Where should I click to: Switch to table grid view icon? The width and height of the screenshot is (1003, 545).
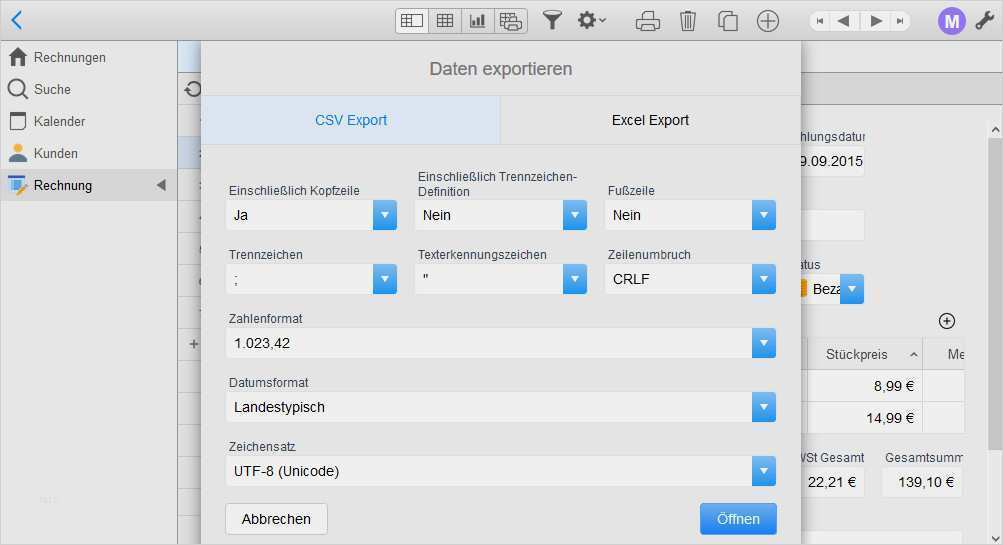pyautogui.click(x=445, y=20)
